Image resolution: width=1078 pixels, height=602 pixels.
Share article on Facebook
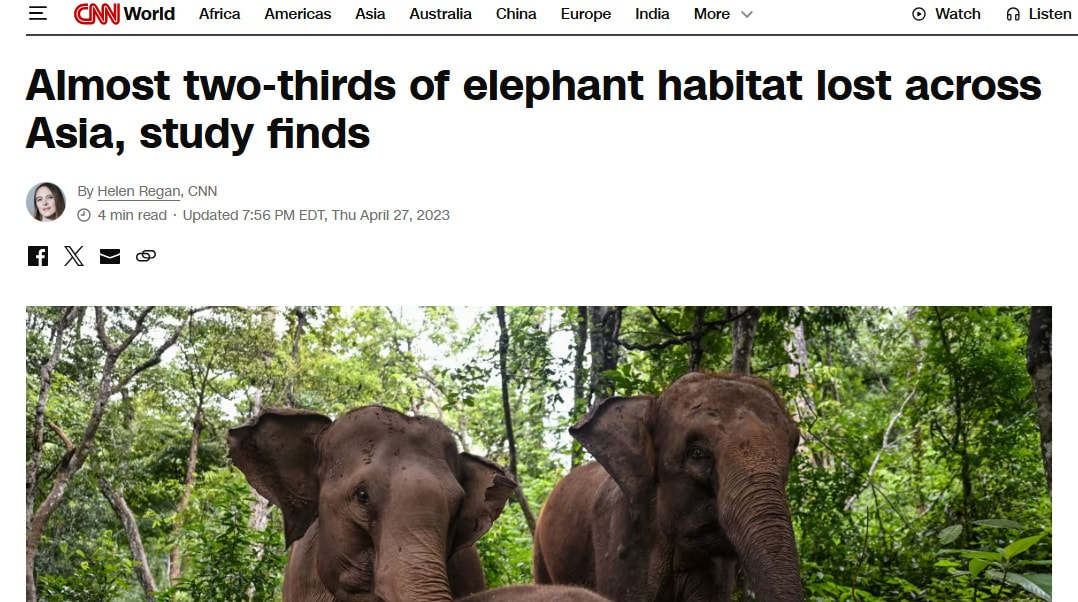click(x=38, y=256)
